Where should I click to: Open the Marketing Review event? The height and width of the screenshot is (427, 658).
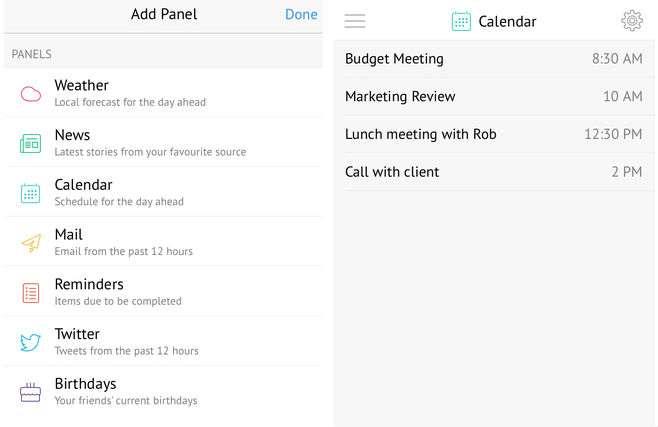pos(494,96)
